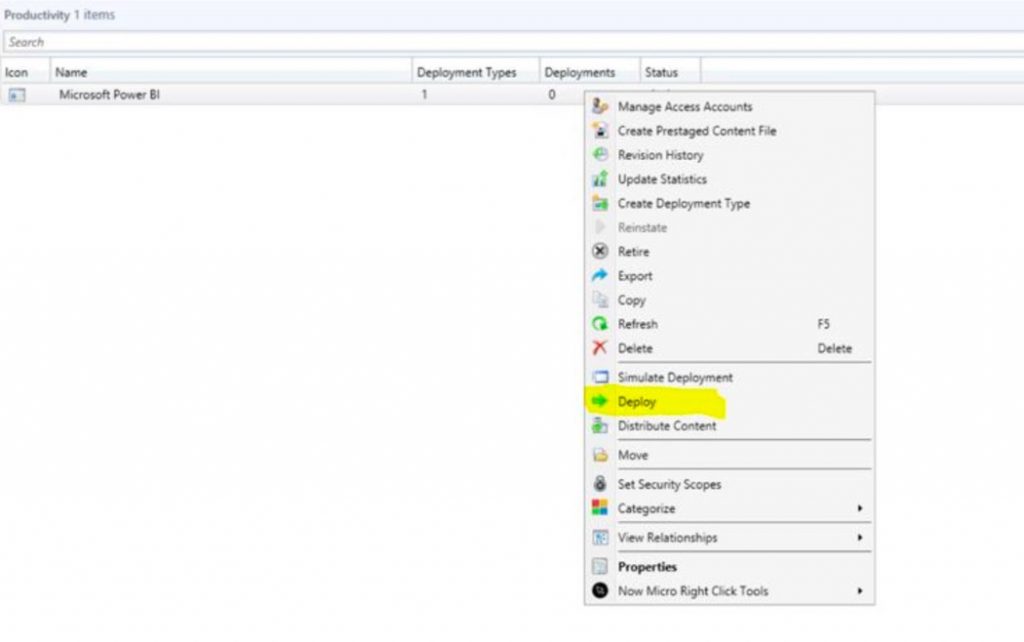1024x642 pixels.
Task: Select the Microsoft Power BI name cell
Action: tap(109, 95)
